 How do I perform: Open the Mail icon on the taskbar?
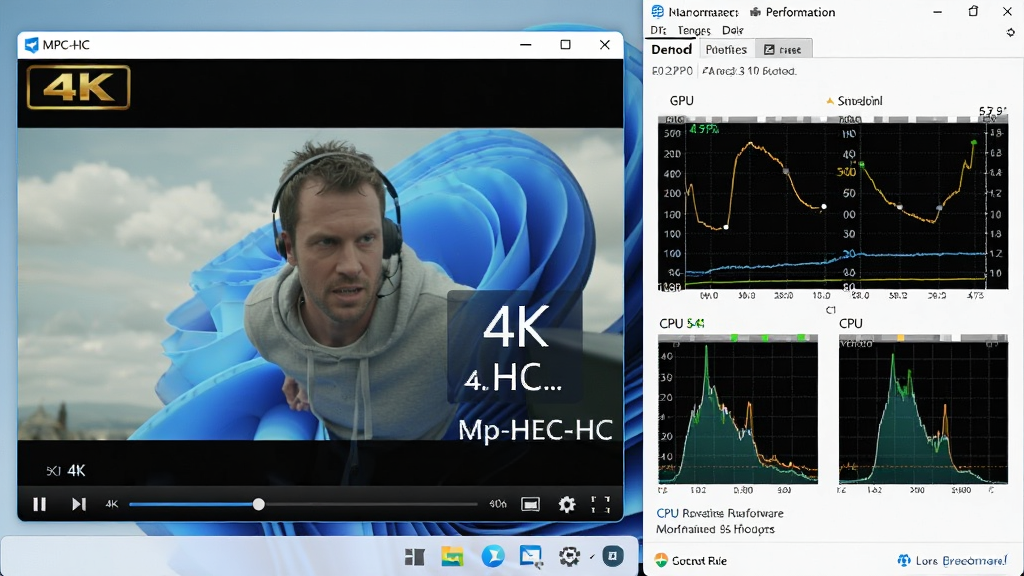click(531, 556)
